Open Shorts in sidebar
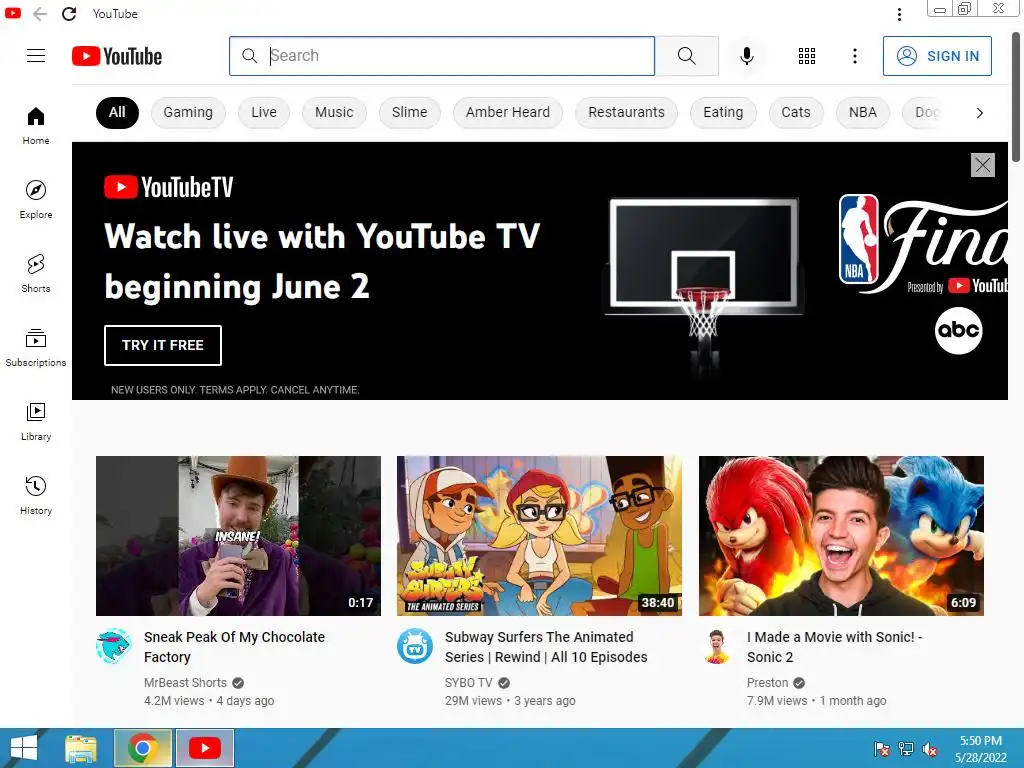The height and width of the screenshot is (768, 1024). (36, 273)
